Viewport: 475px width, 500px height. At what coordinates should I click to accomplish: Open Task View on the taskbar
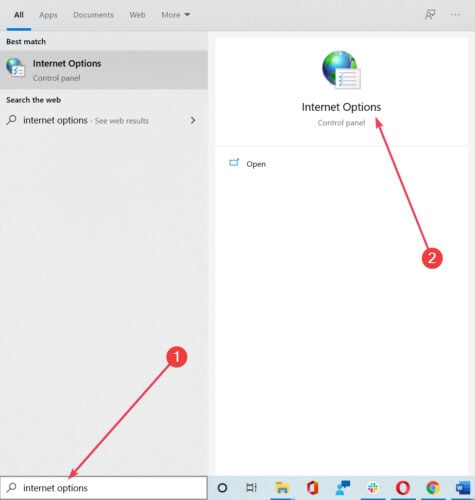tap(251, 488)
